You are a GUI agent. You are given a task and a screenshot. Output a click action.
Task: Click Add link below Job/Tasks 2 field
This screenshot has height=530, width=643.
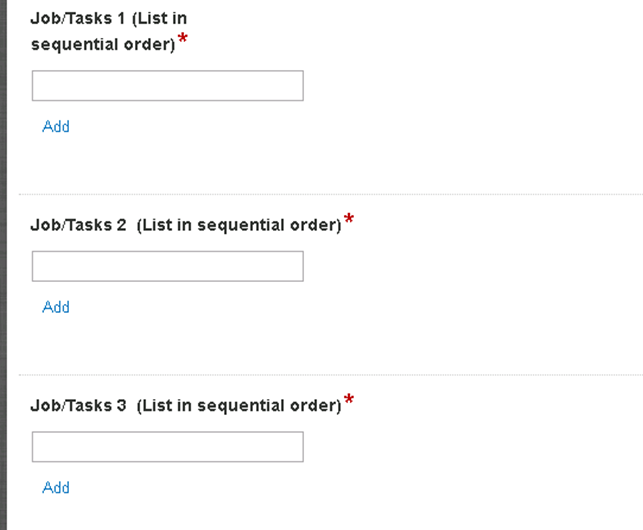[x=56, y=307]
